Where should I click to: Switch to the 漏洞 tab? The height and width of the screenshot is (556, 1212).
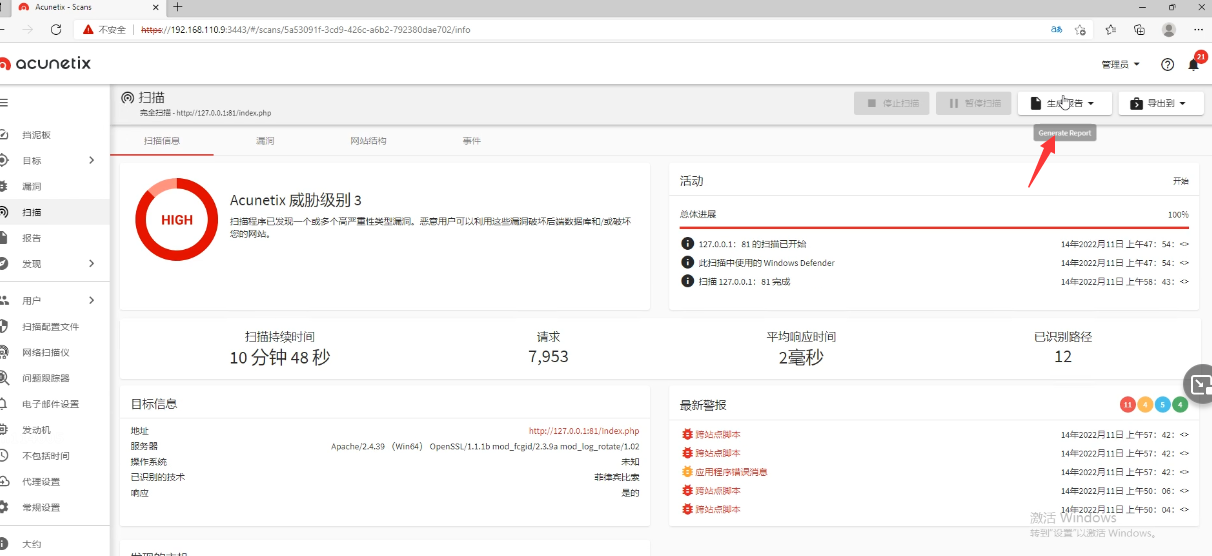tap(265, 141)
